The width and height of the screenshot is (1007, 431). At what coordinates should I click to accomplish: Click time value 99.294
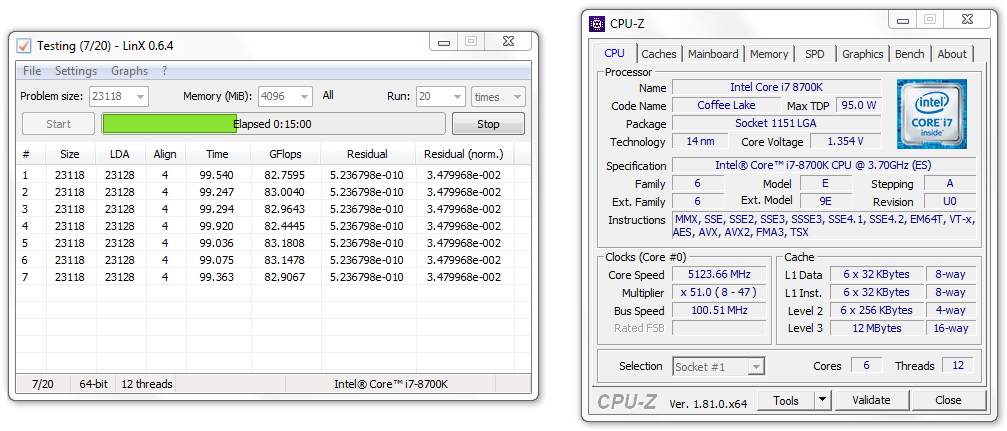click(x=216, y=209)
